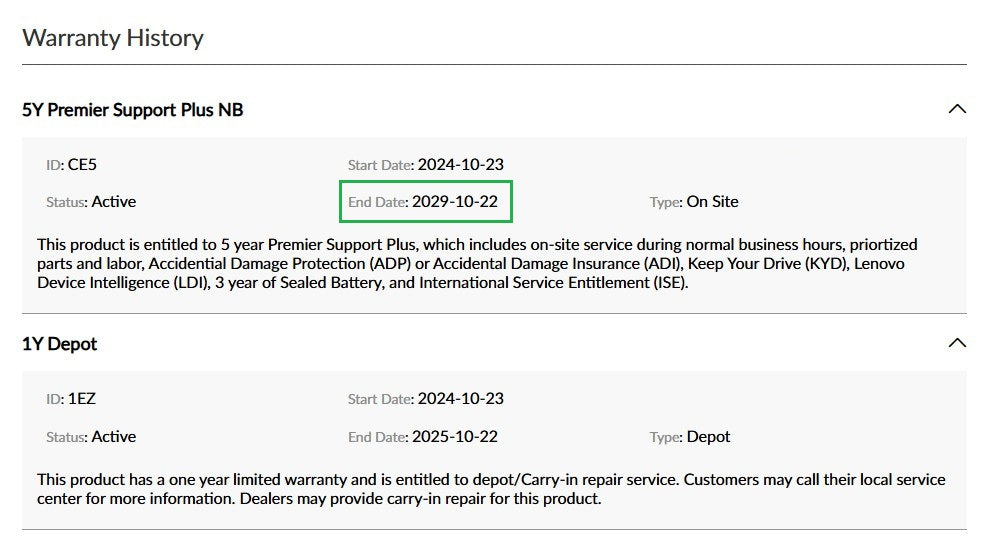This screenshot has width=1003, height=552.
Task: Click the end date 2029-10-22
Action: coord(455,201)
